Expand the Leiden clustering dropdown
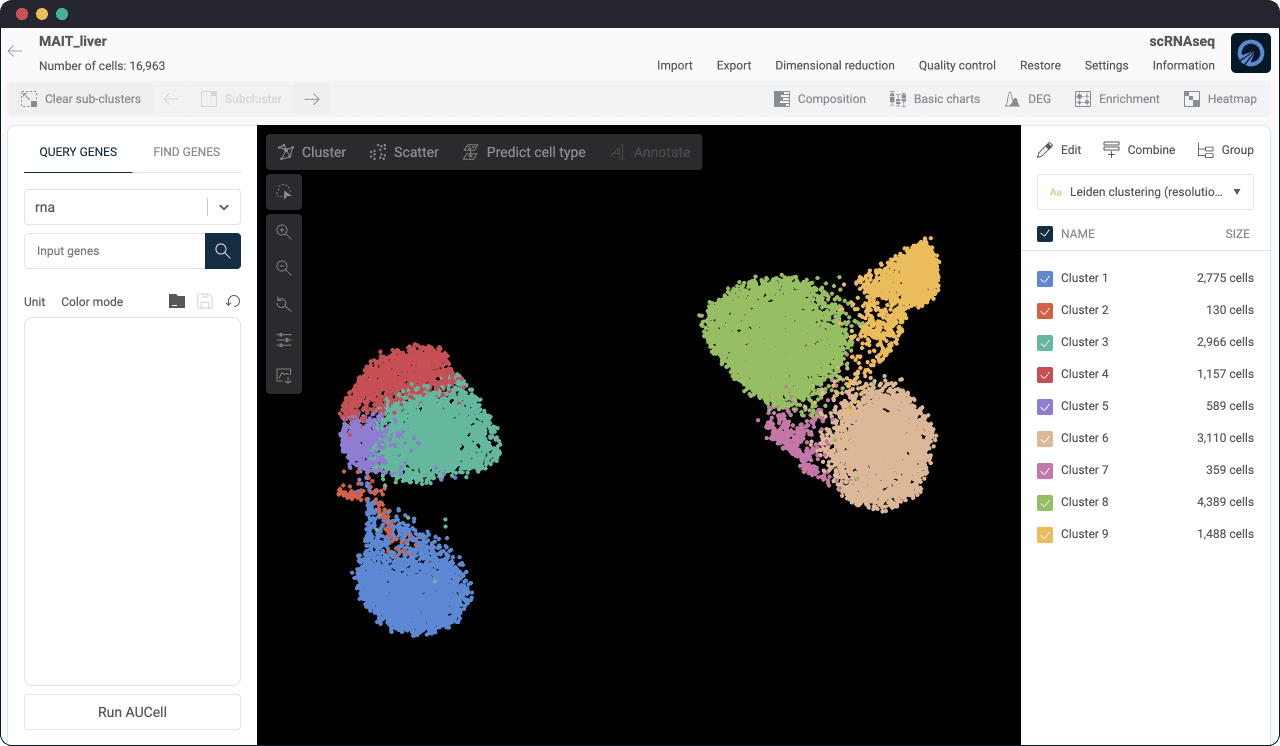Screen dimensions: 1280x746 [1145, 192]
